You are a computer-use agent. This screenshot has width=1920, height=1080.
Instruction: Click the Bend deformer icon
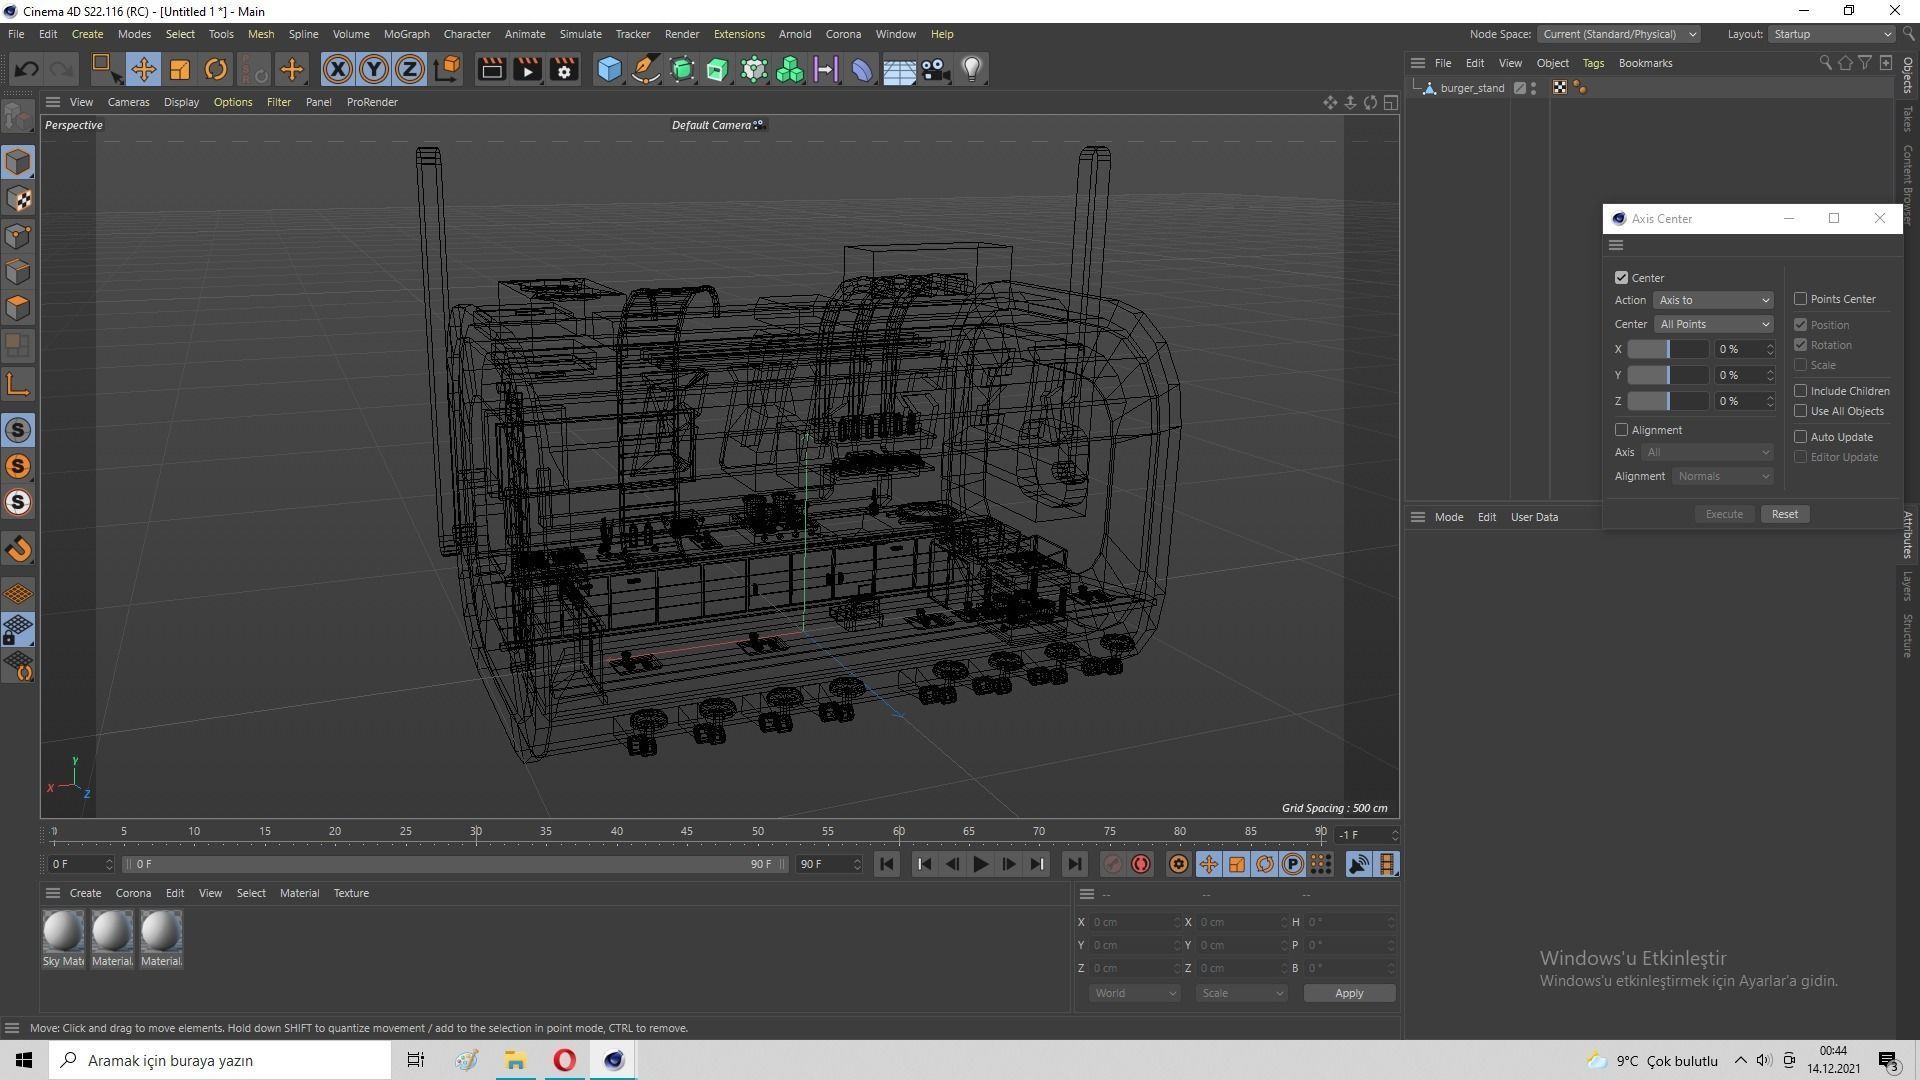(x=862, y=69)
